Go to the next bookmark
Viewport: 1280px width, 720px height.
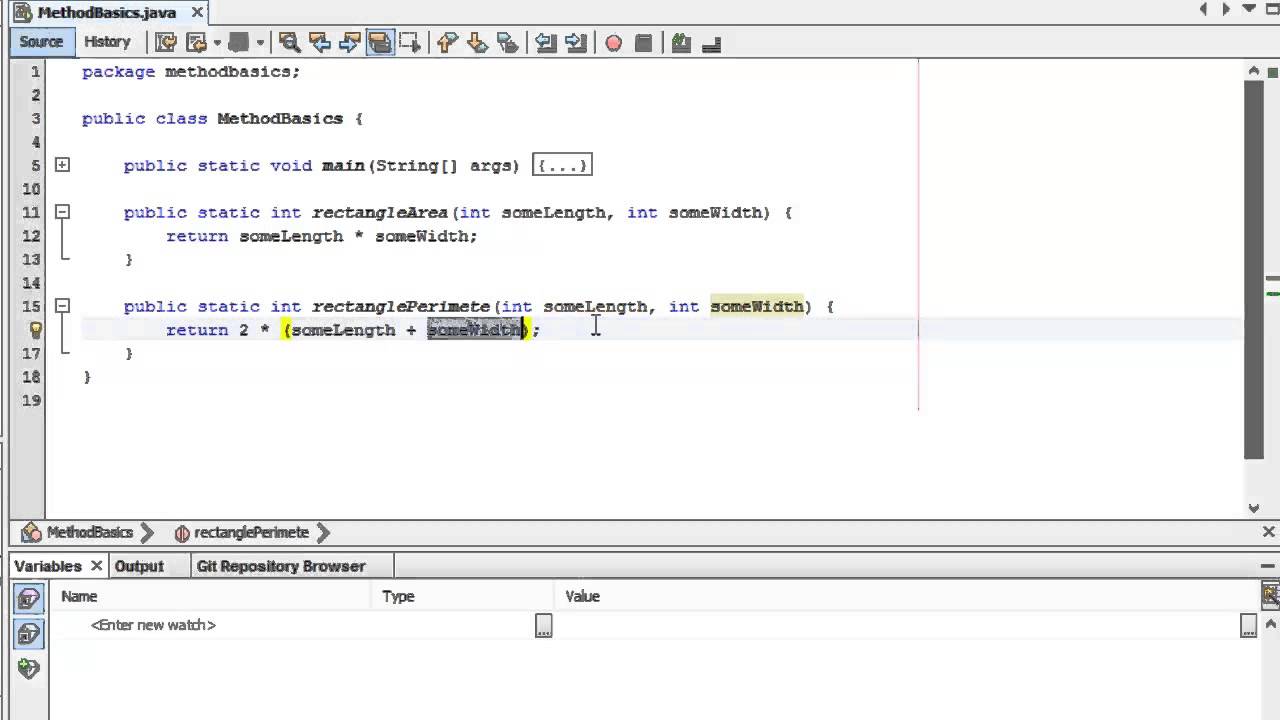pyautogui.click(x=477, y=43)
